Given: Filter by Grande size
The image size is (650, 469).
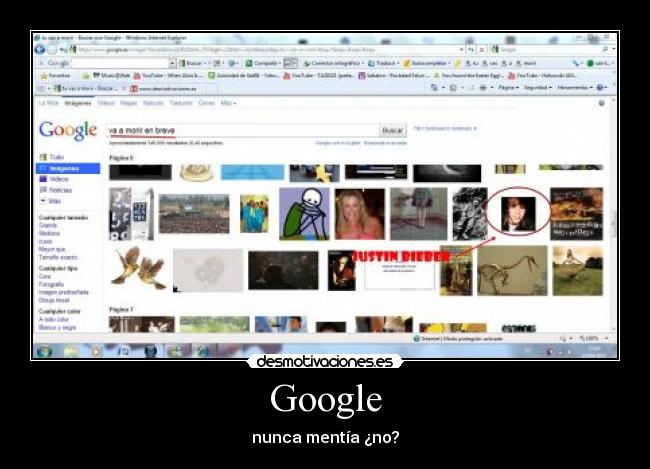Looking at the screenshot, I should tap(48, 225).
